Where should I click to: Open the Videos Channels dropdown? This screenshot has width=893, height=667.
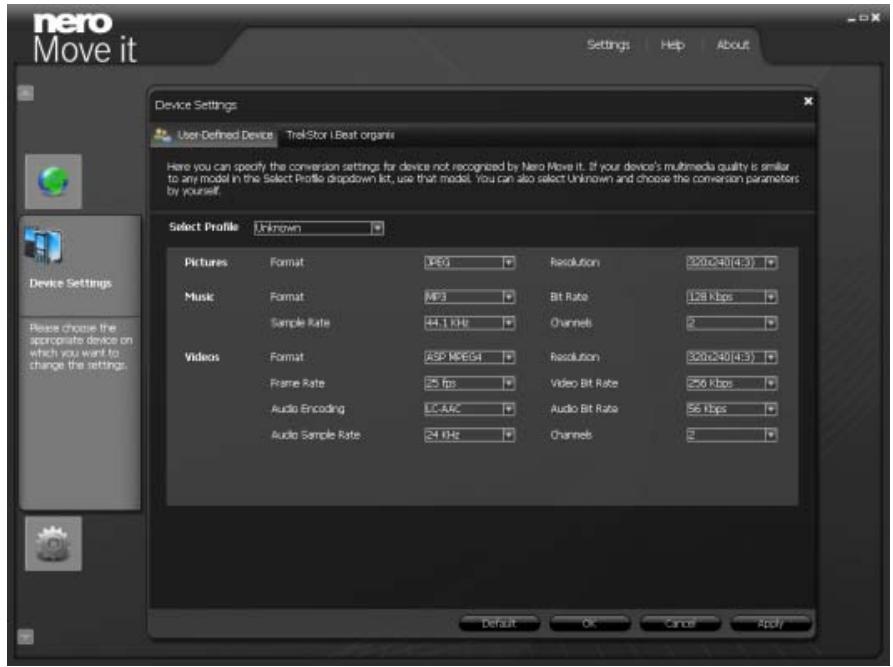[732, 435]
